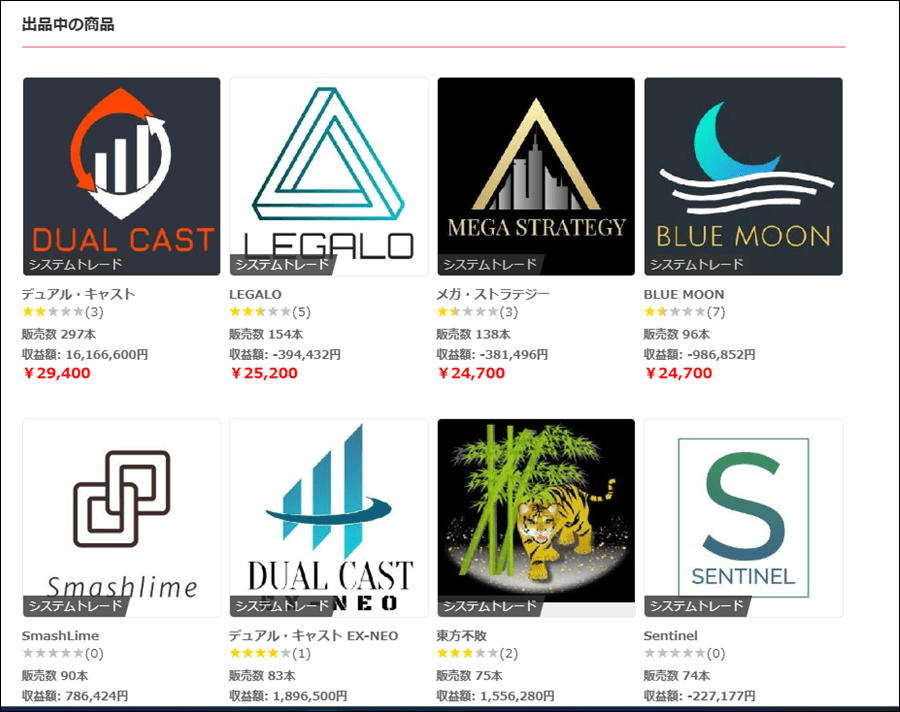
Task: Click the ¥29,400 price
Action: 56,373
